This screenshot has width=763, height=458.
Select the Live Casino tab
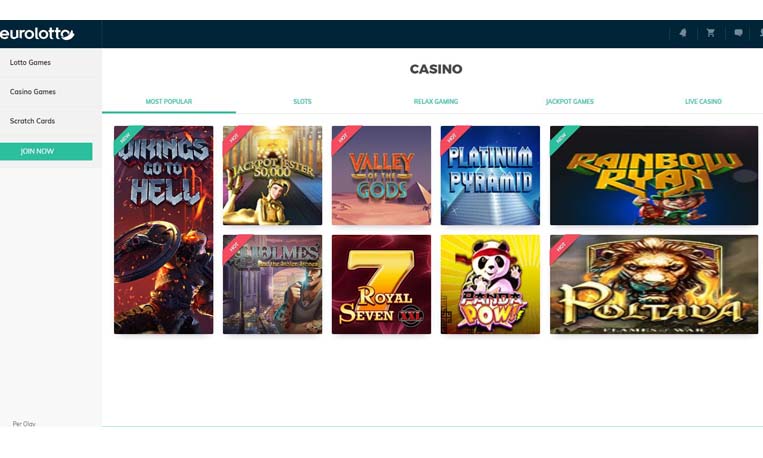coord(703,101)
